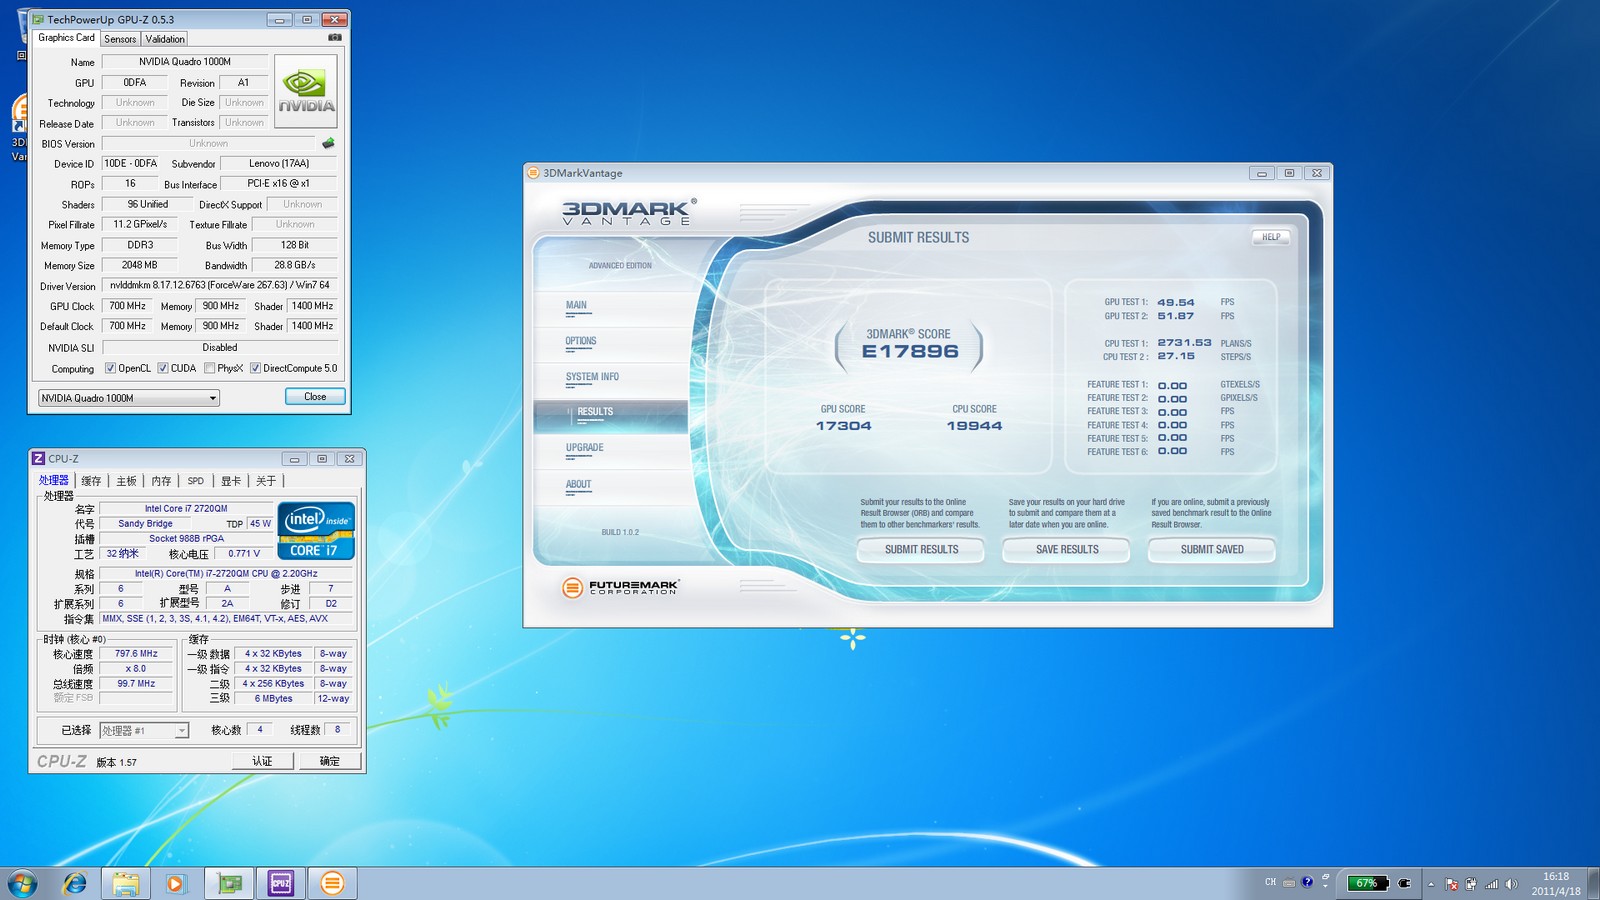Click the AC power plug icon beside battery
The height and width of the screenshot is (900, 1600).
pos(1404,883)
